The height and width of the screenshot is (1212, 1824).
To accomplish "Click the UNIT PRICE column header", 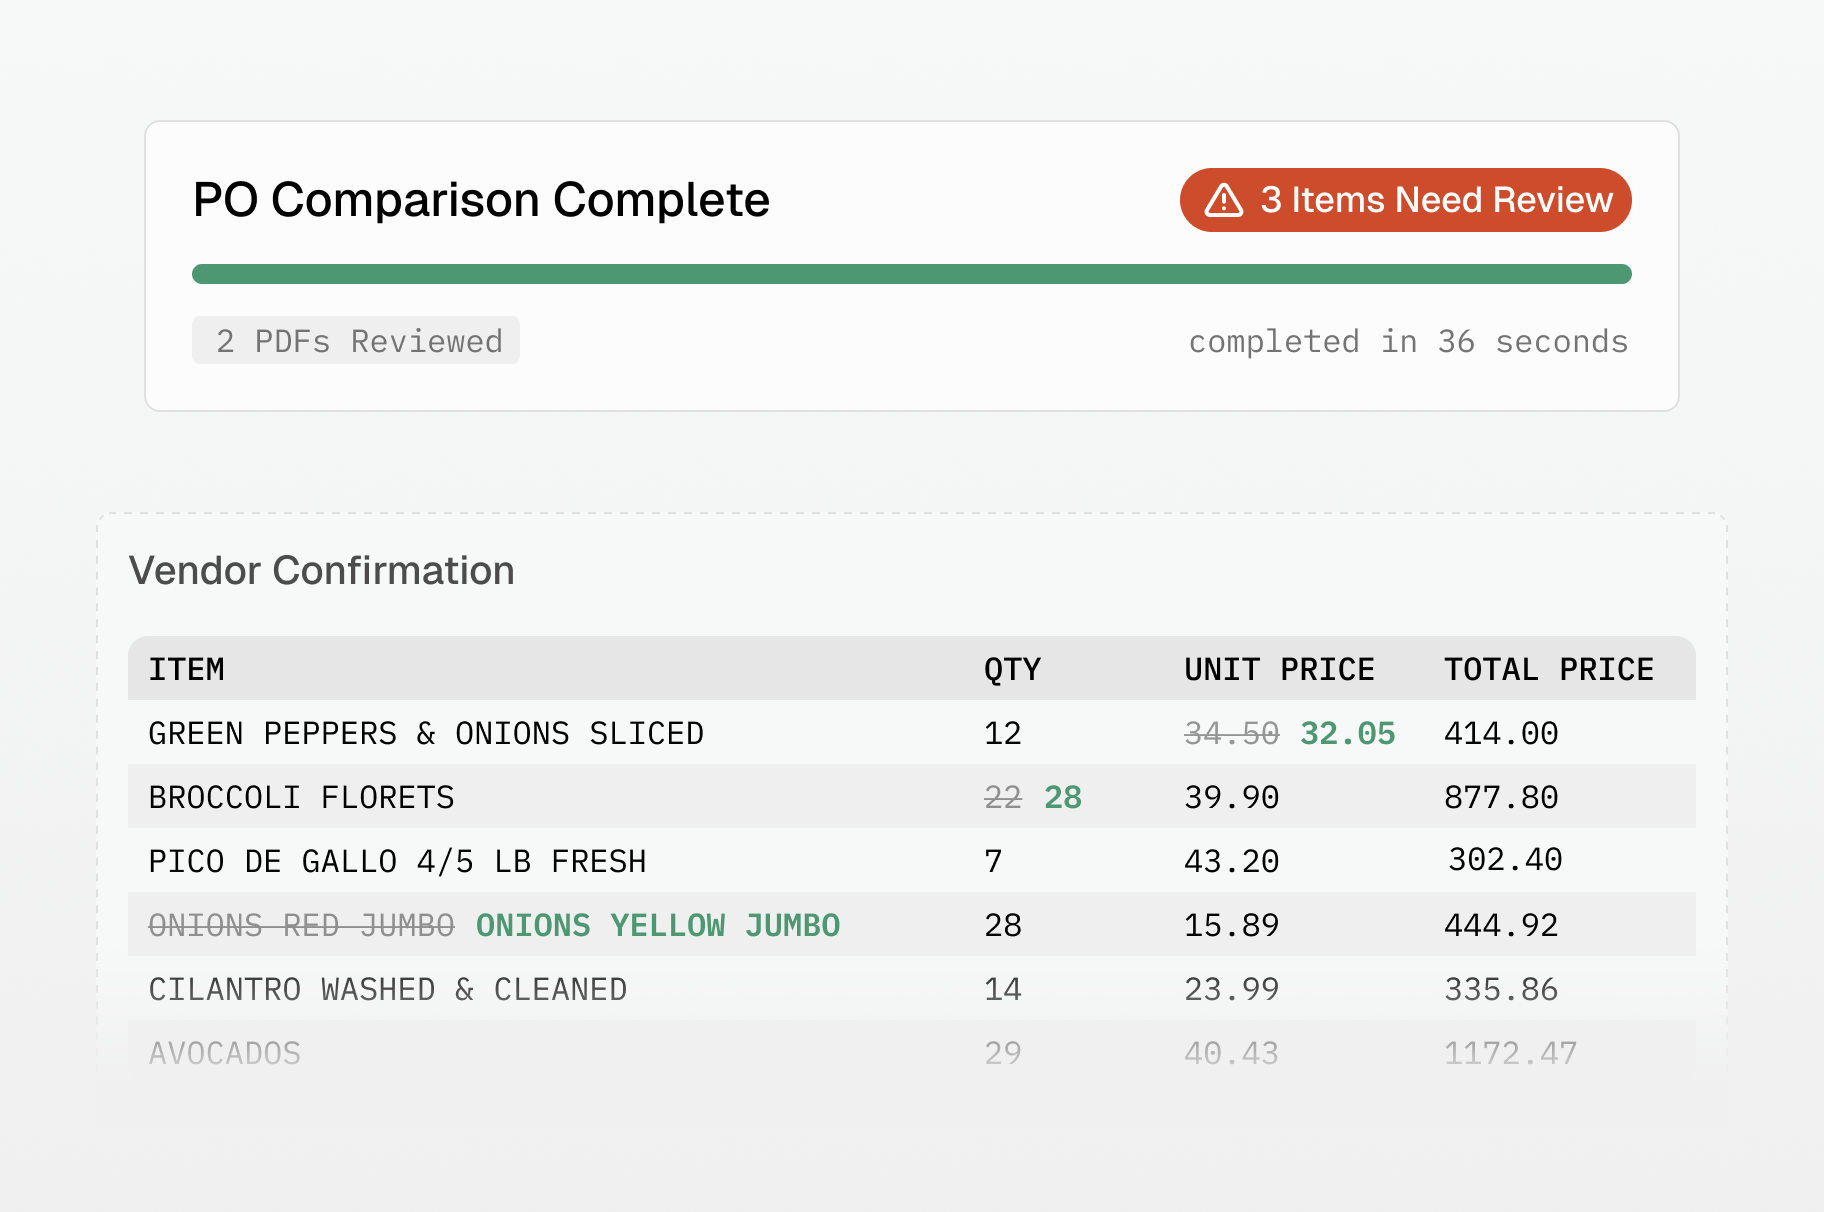I will [x=1279, y=669].
